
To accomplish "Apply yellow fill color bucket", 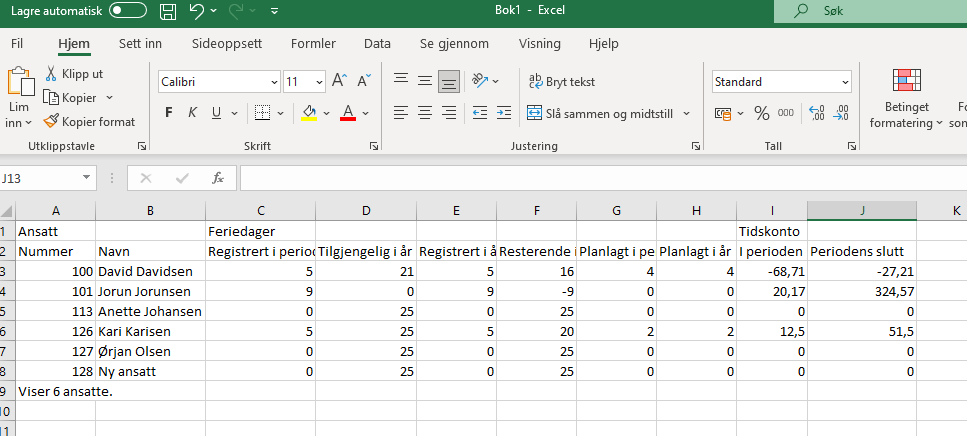I will [309, 113].
